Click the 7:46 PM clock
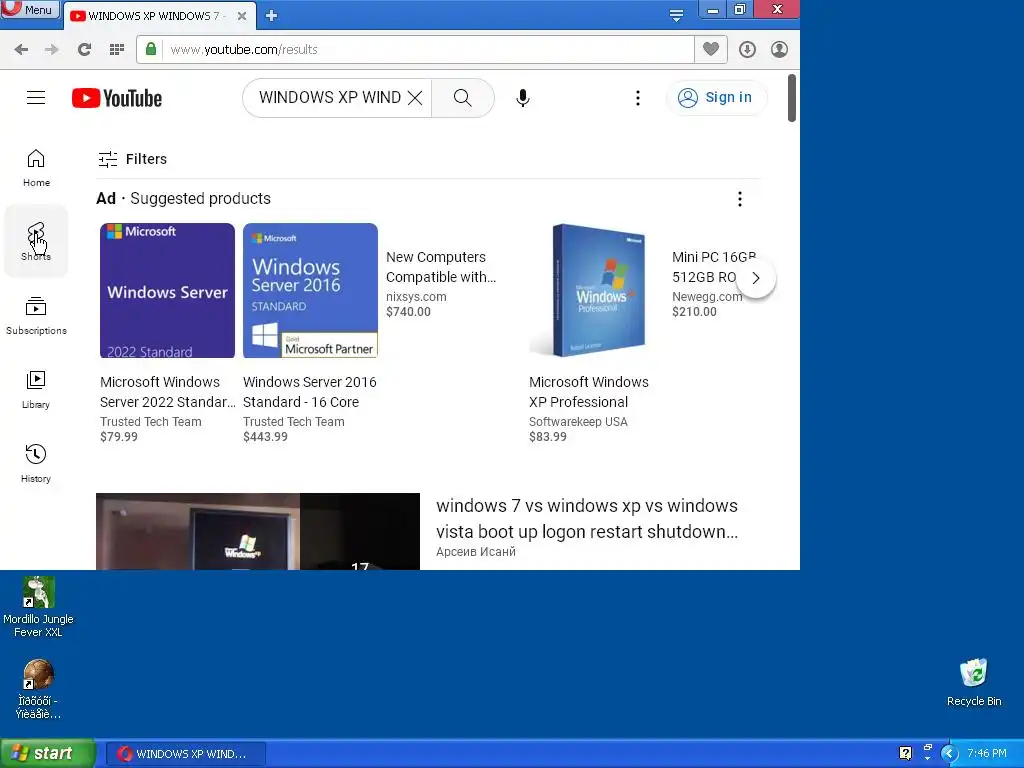This screenshot has width=1024, height=768. click(987, 754)
